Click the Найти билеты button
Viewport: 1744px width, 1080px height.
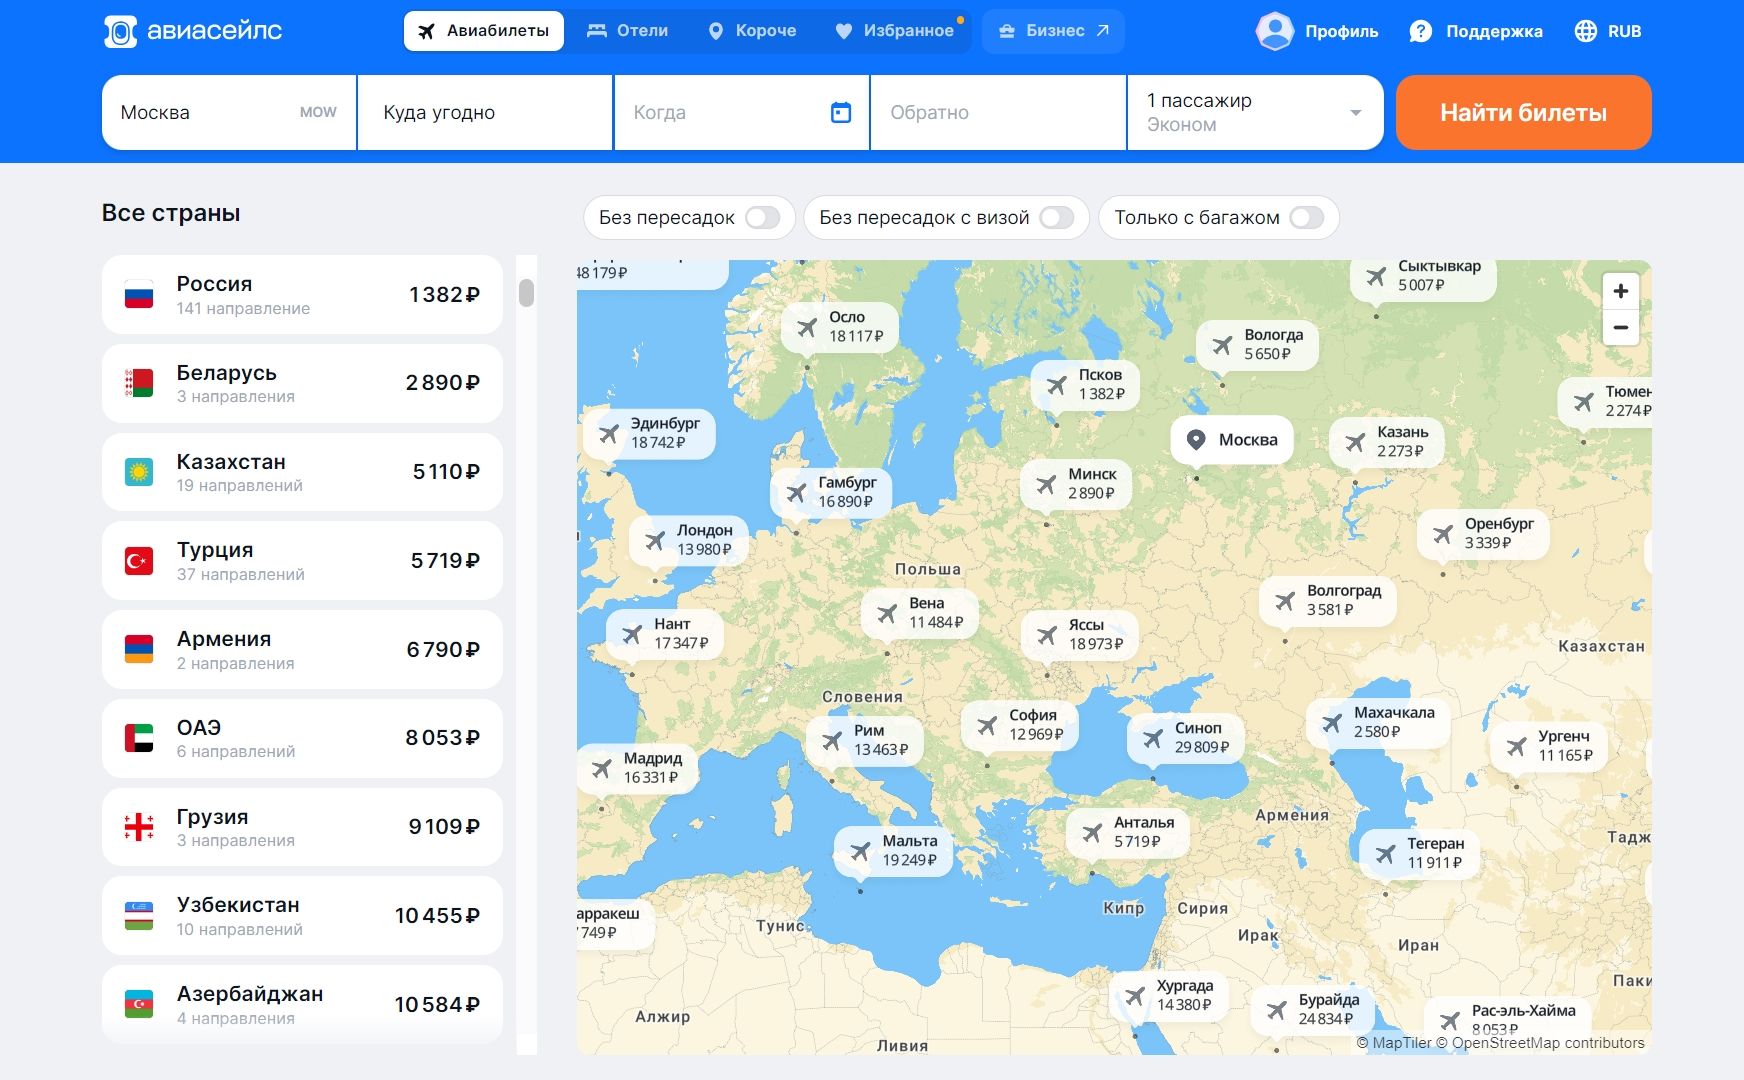point(1523,113)
